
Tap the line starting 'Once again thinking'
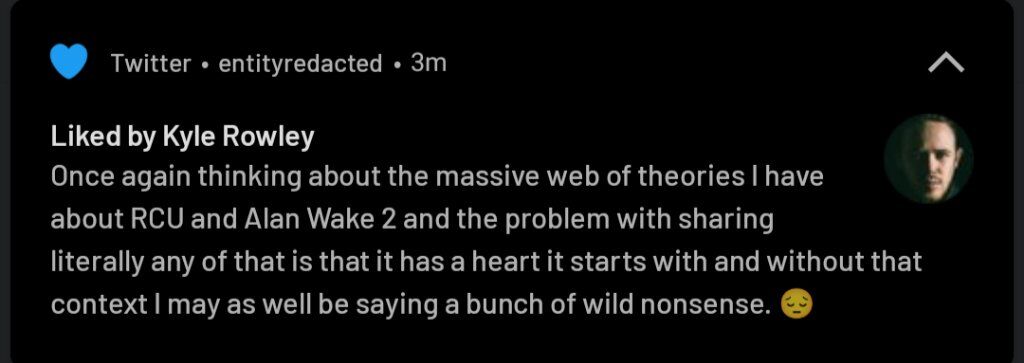437,178
